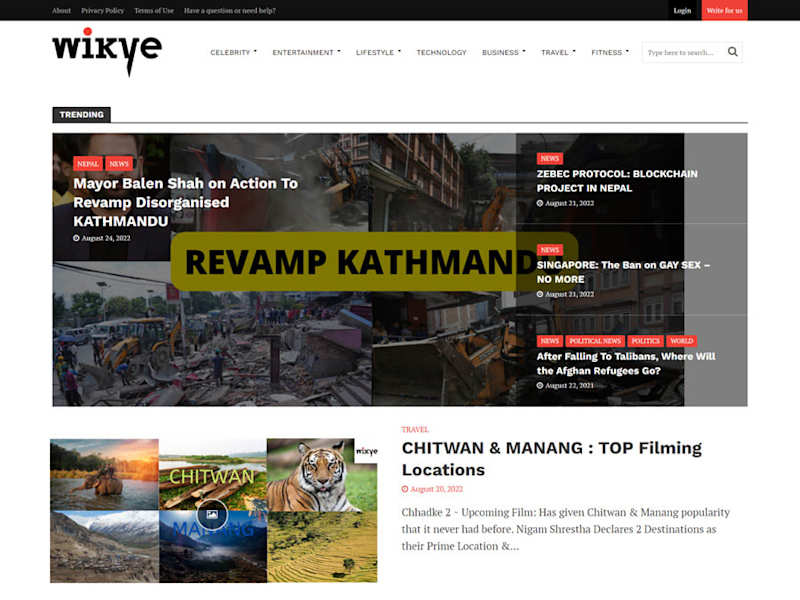Expand the Lifestyle menu dropdown

379,52
